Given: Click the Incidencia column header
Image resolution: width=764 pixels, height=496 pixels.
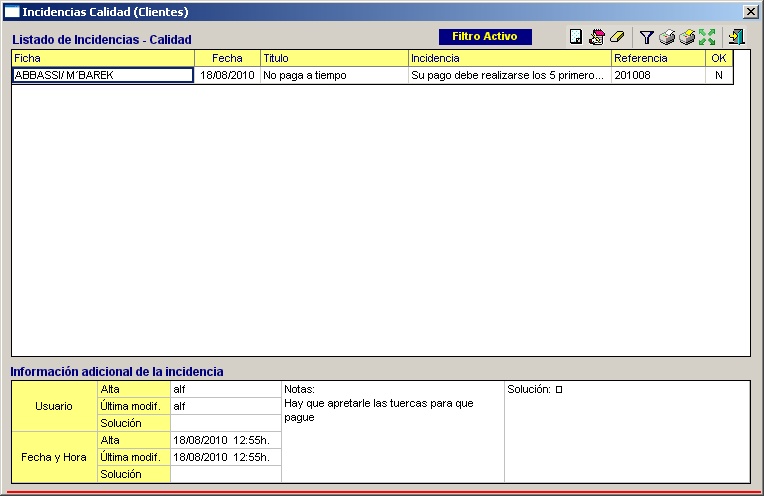Looking at the screenshot, I should pos(510,58).
